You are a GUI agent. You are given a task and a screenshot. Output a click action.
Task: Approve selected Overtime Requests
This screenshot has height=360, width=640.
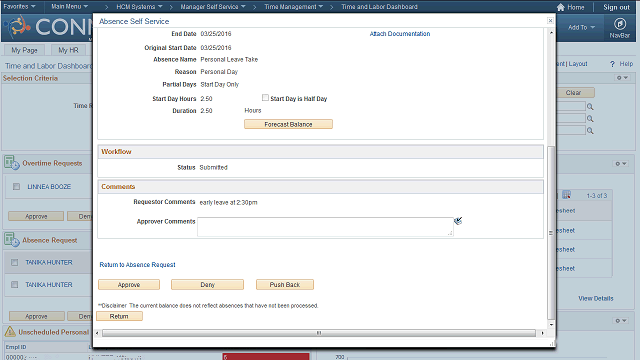pos(36,216)
